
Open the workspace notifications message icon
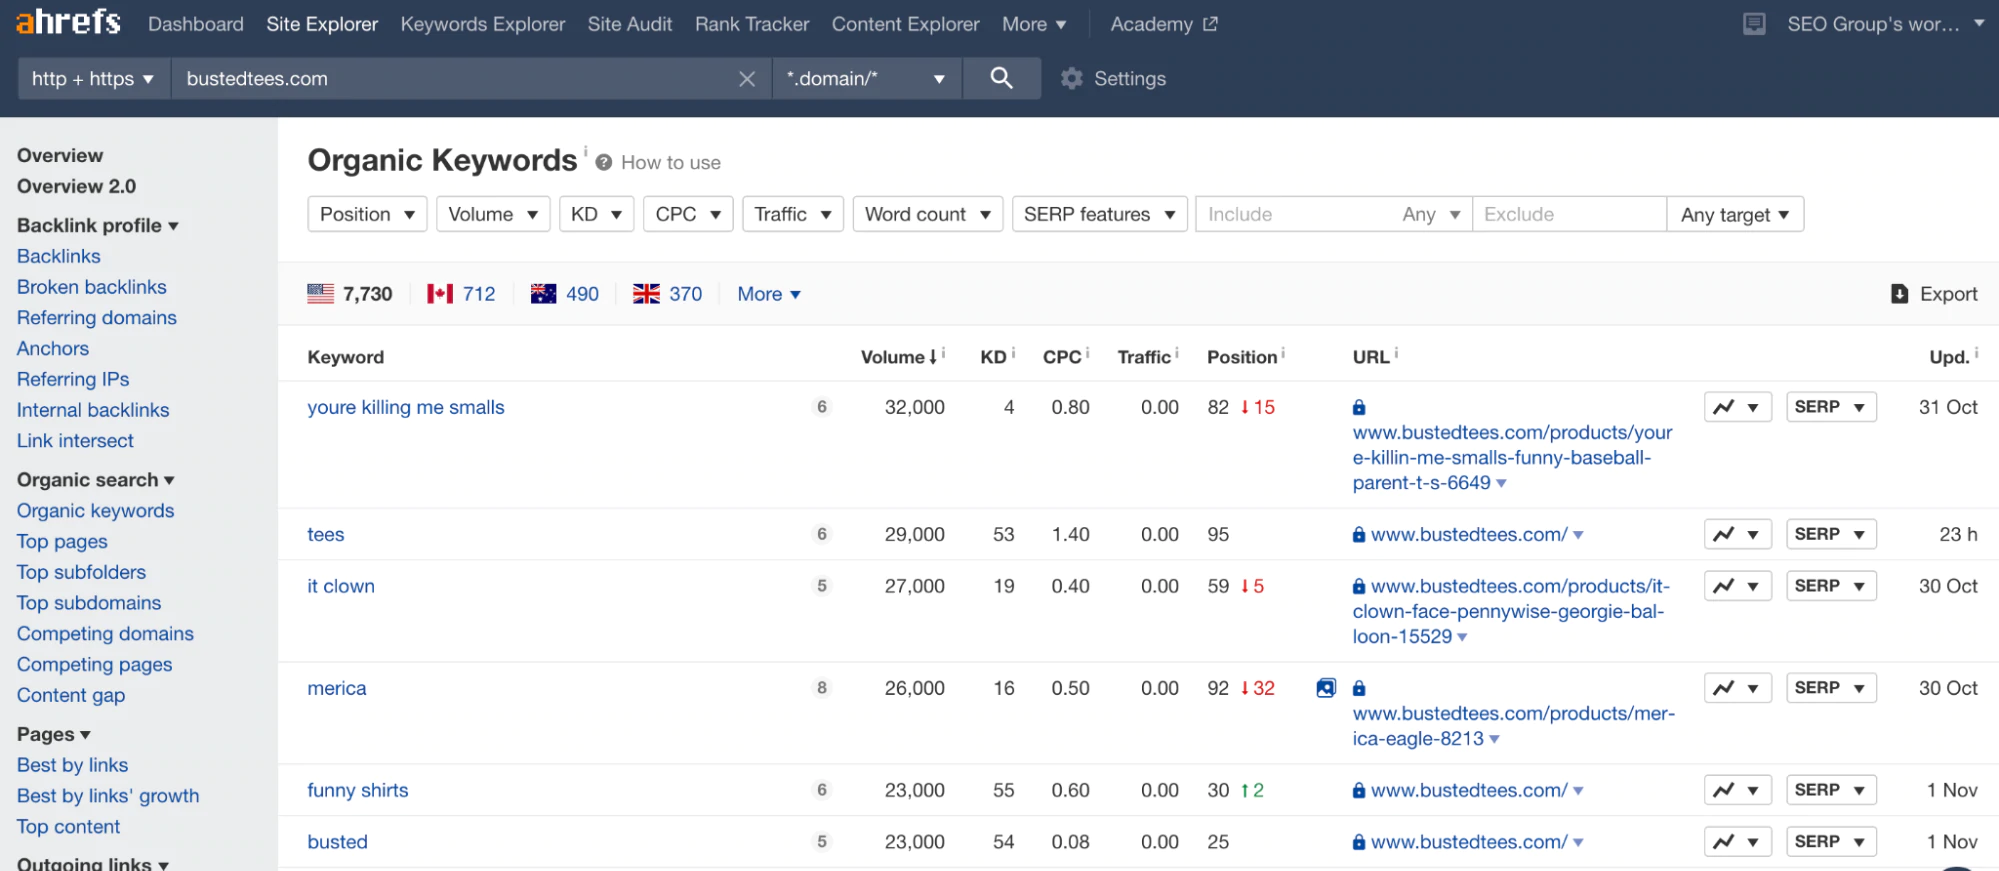coord(1754,24)
